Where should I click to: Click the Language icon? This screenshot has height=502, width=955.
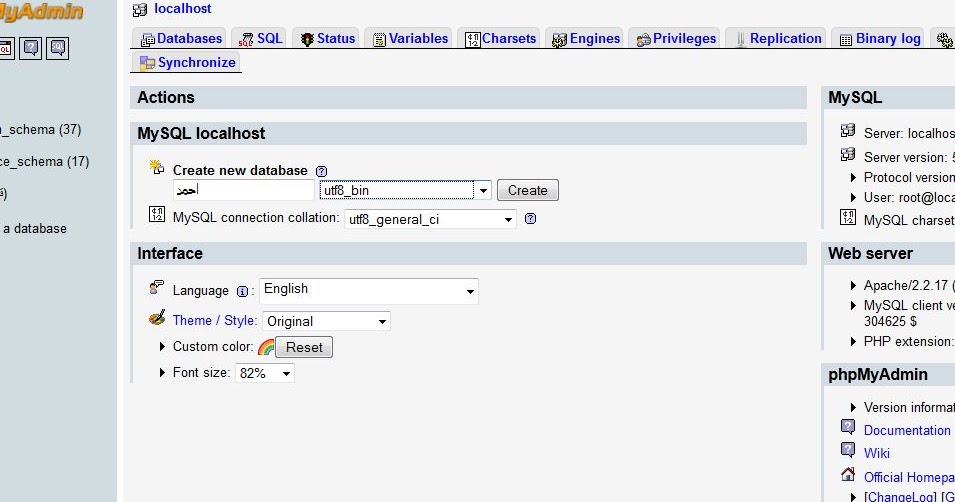tap(157, 287)
